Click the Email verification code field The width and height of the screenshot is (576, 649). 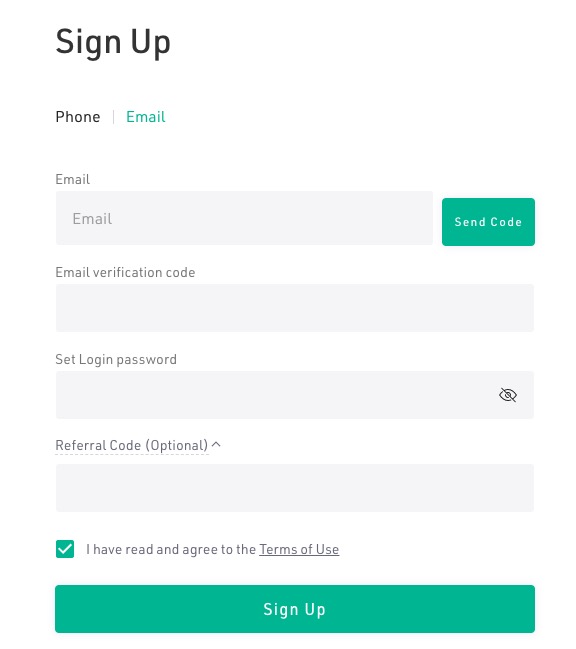(x=295, y=308)
